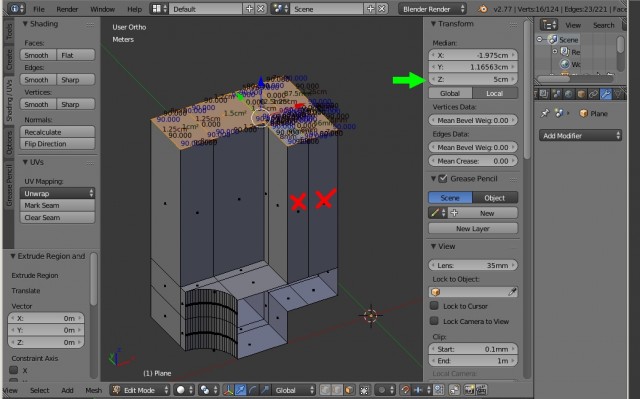
Task: Toggle the 3D manipulator axes icon
Action: pos(228,390)
